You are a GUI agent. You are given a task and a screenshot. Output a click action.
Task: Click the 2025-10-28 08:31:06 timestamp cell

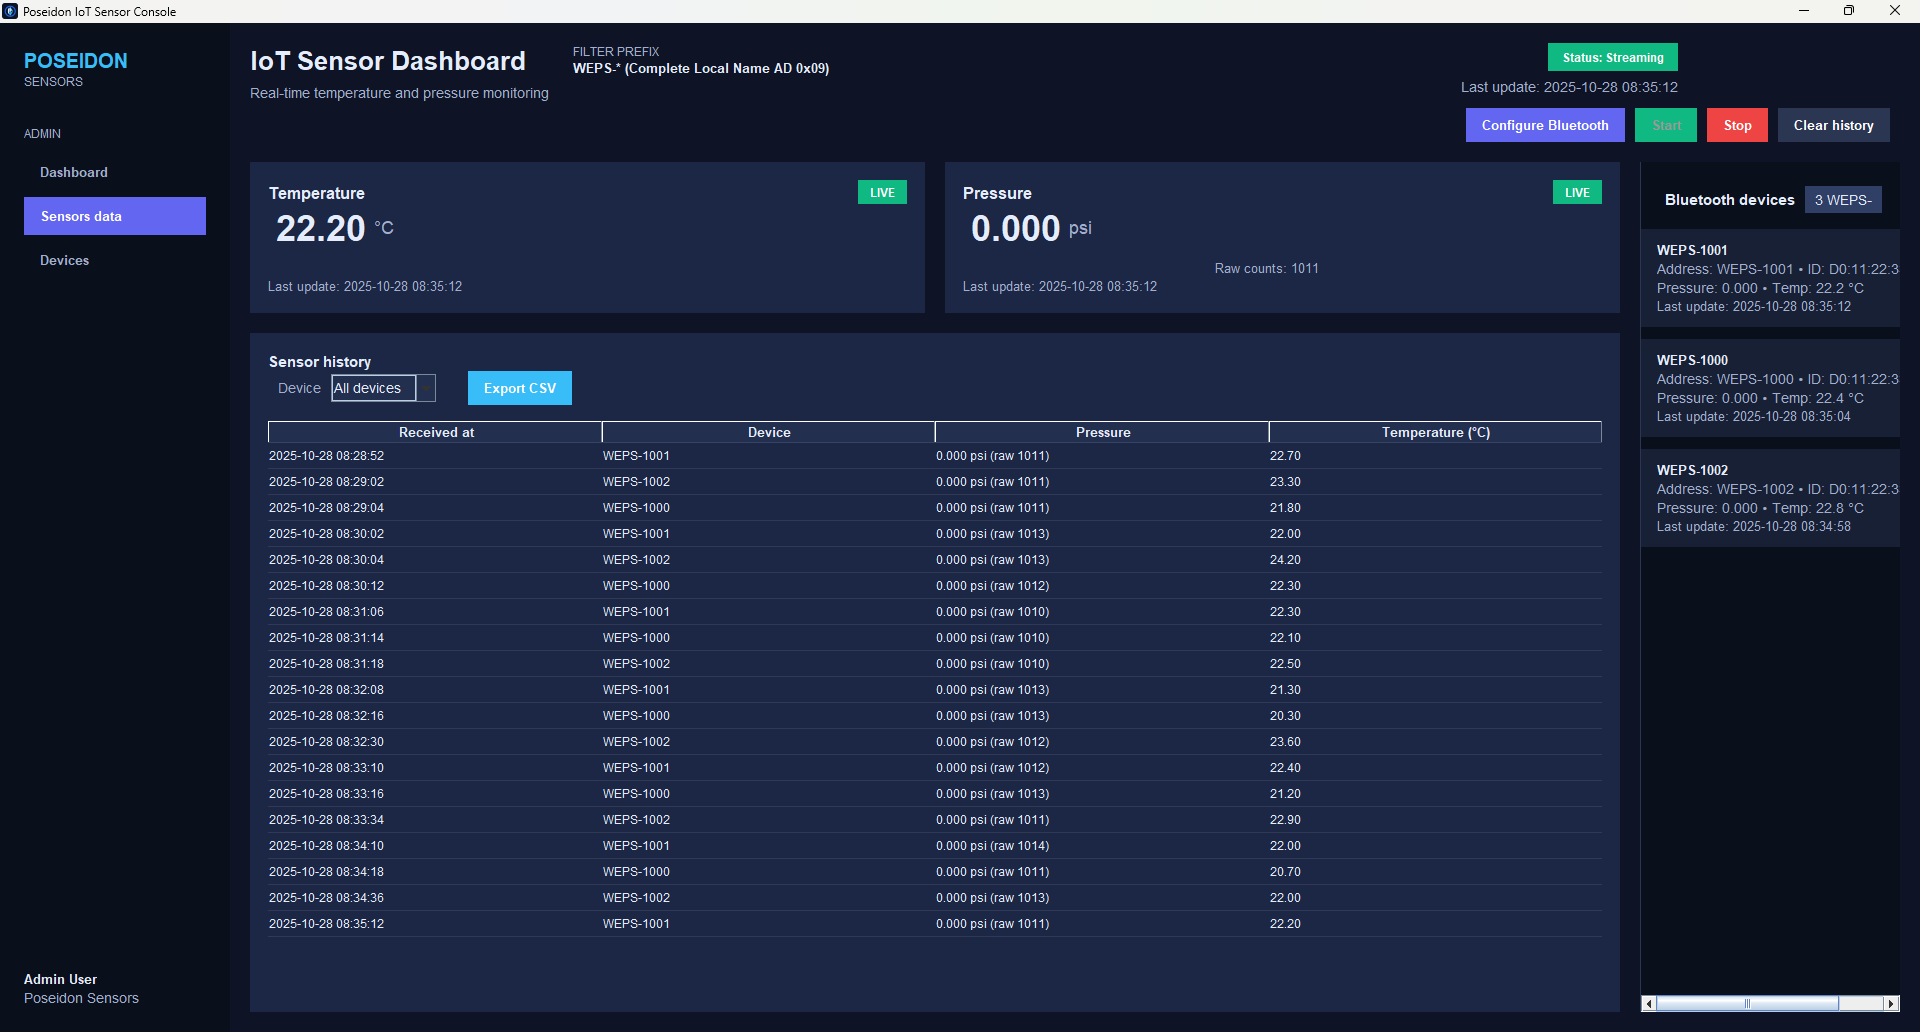(326, 612)
